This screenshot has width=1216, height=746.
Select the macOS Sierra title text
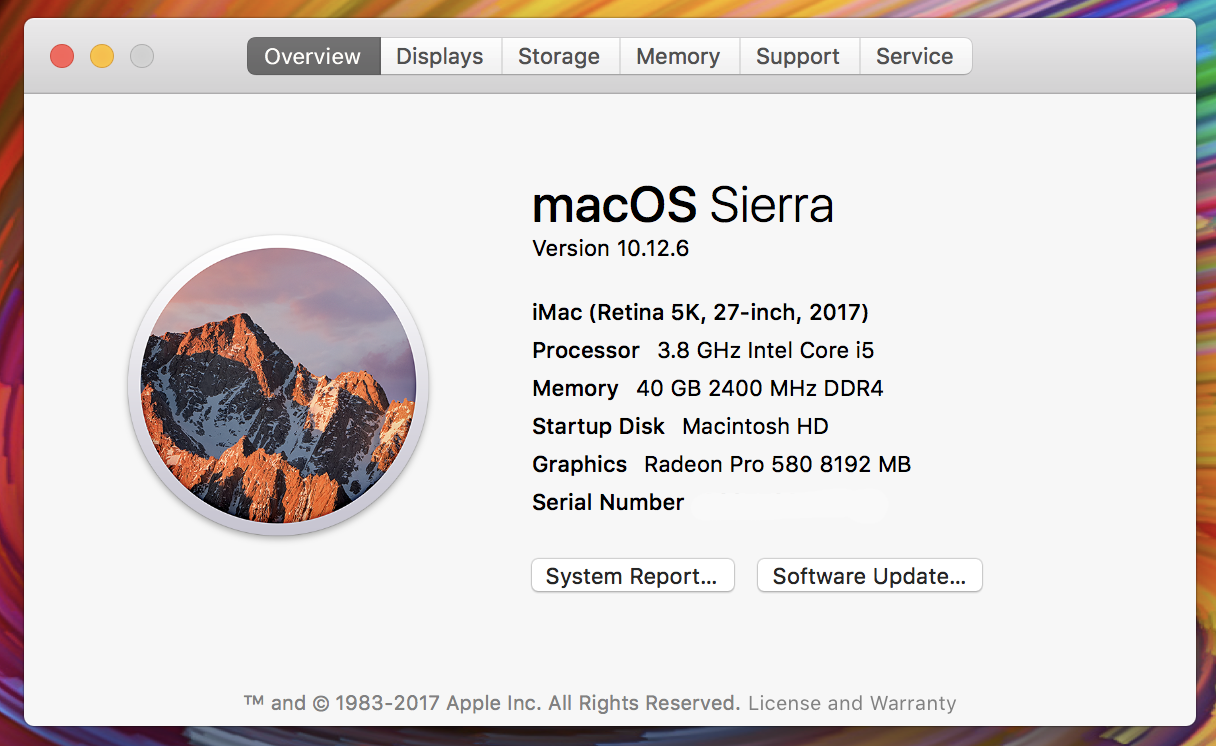[x=683, y=205]
